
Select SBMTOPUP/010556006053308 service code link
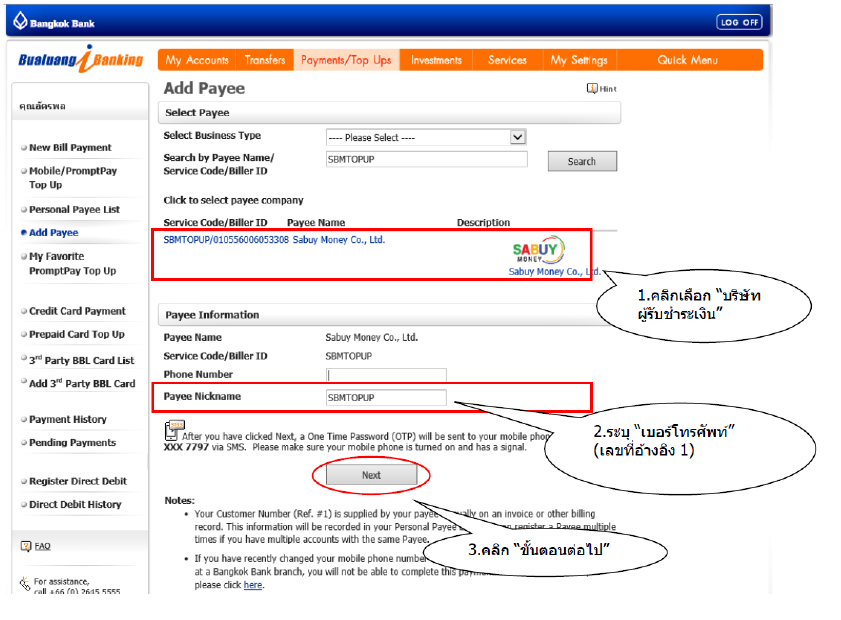[226, 240]
